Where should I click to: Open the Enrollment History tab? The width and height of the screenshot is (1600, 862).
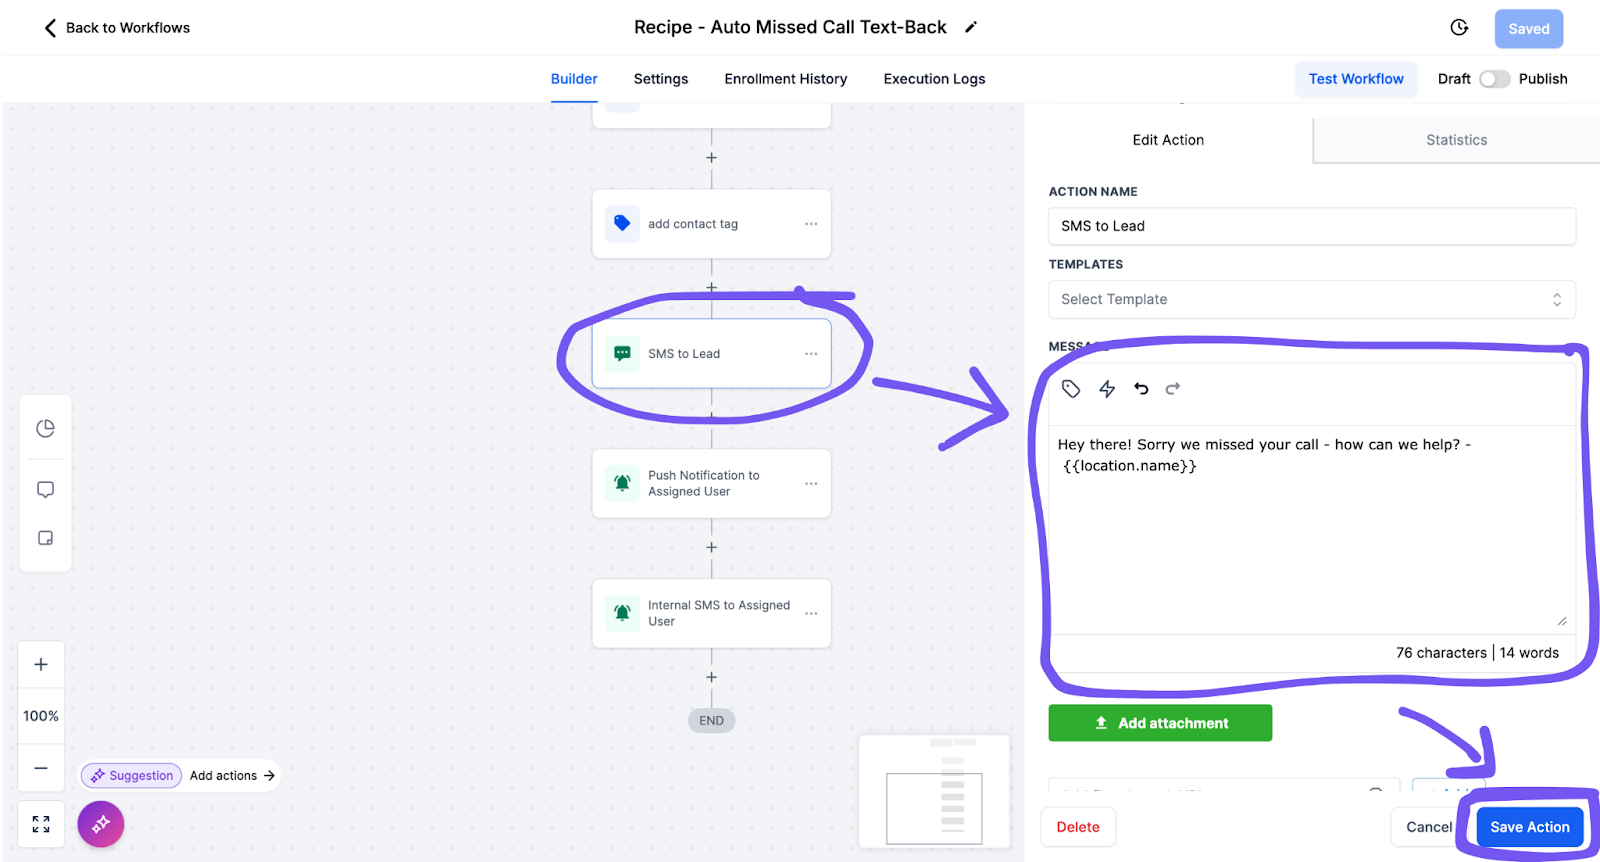pyautogui.click(x=786, y=79)
